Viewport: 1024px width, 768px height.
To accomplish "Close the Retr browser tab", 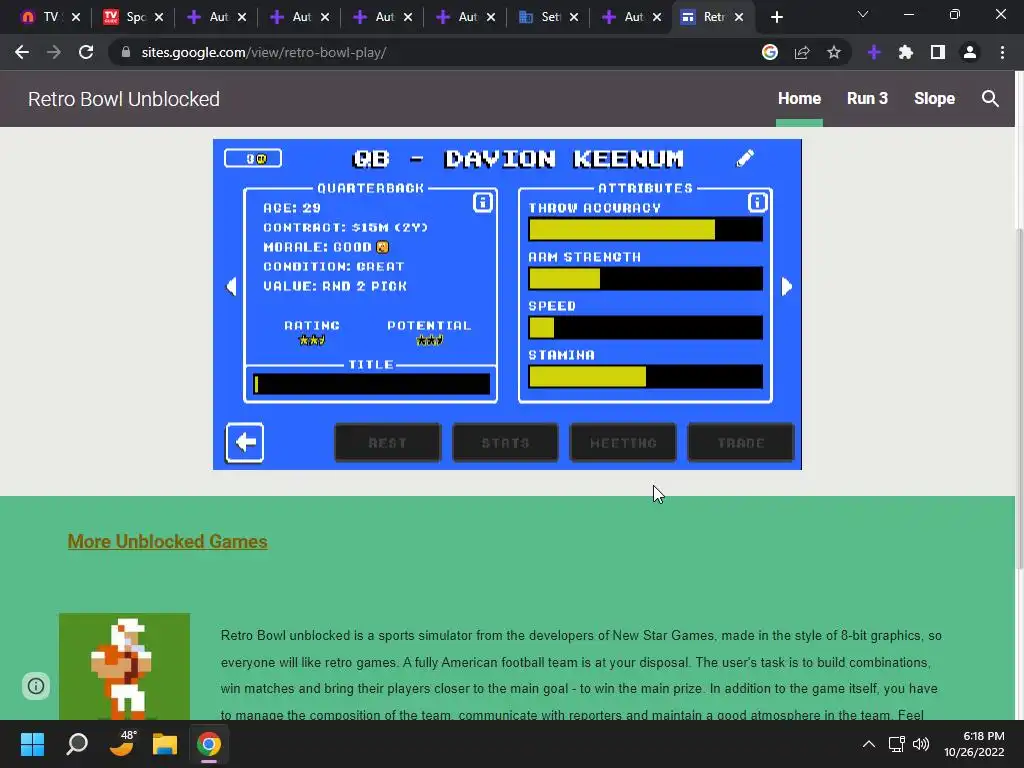I will 739,17.
